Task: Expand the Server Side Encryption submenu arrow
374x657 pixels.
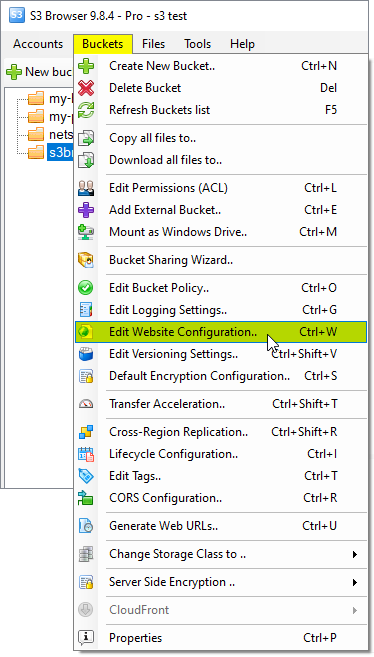Action: tap(355, 582)
